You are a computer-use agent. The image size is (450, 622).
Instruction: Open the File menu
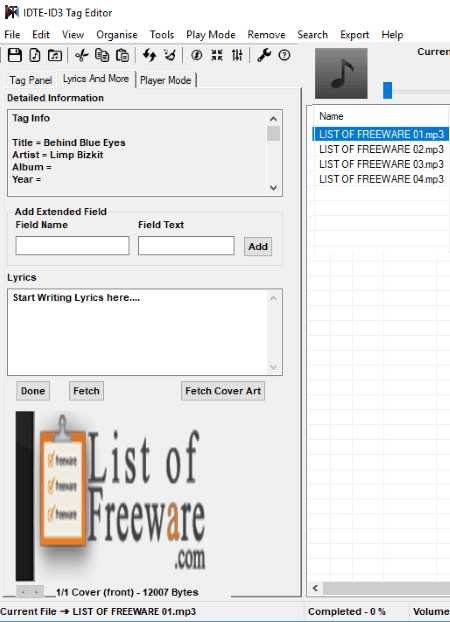[x=12, y=35]
